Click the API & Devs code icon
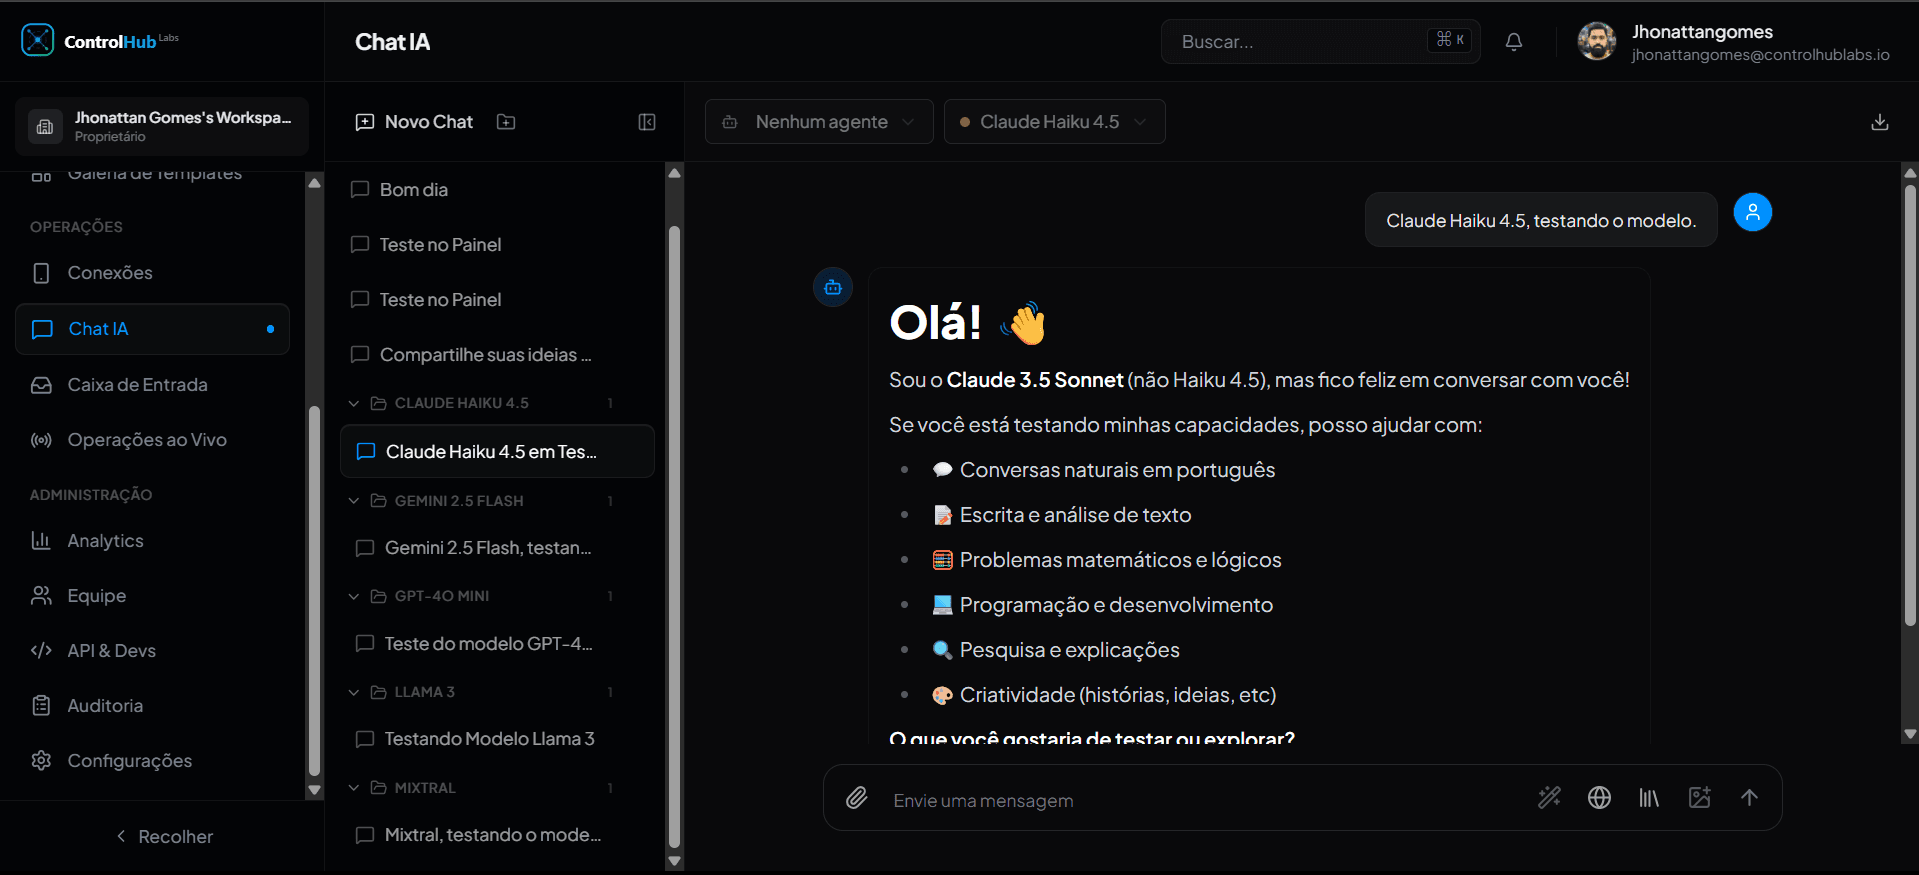The height and width of the screenshot is (875, 1919). click(41, 651)
